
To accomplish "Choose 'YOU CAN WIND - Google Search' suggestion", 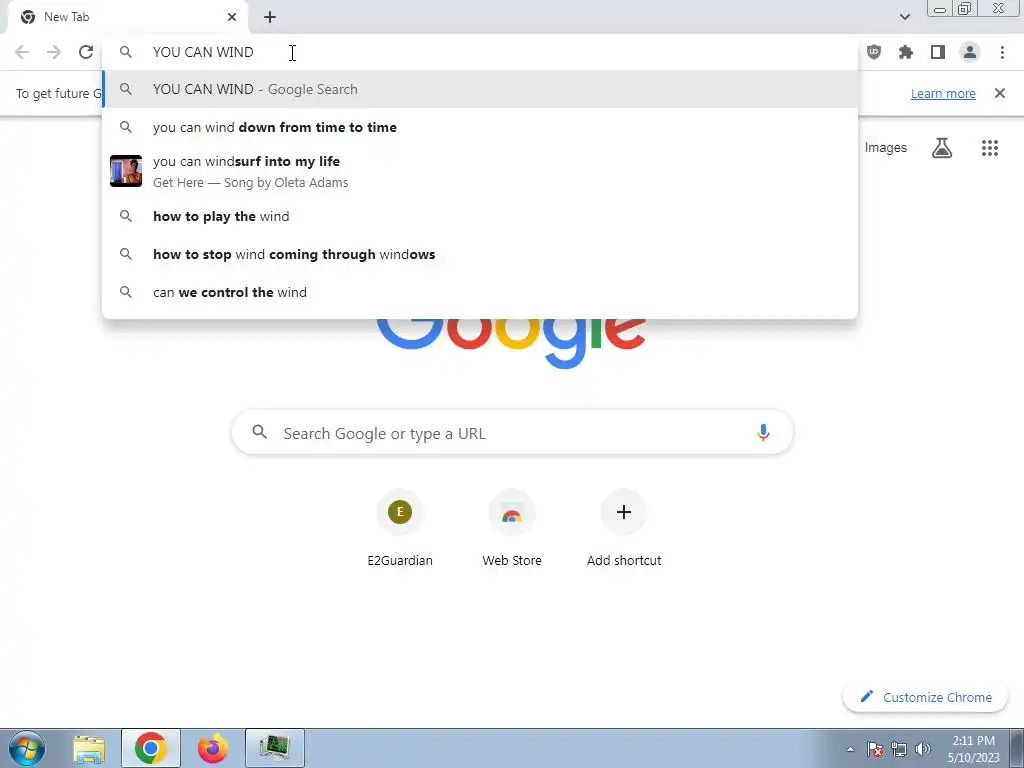I will click(480, 89).
